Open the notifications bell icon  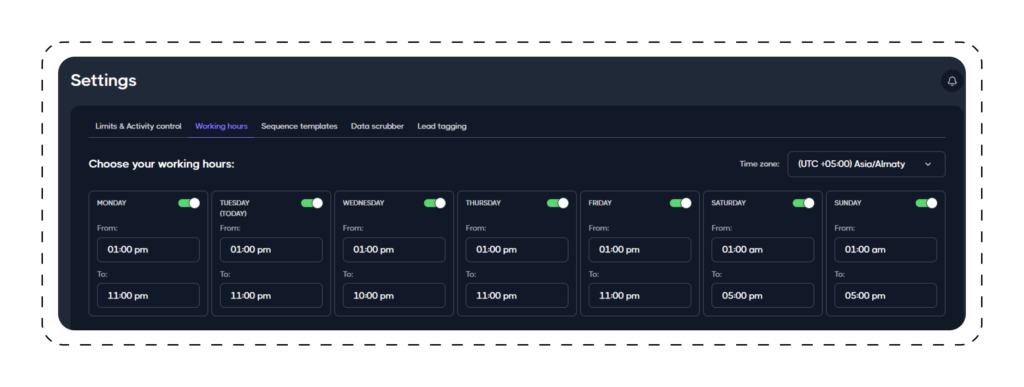click(952, 81)
